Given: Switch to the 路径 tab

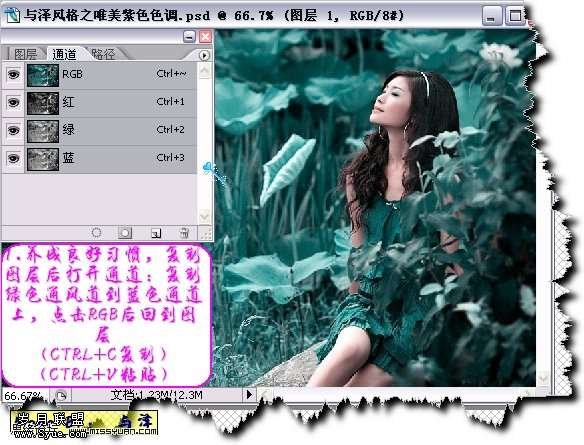Looking at the screenshot, I should 104,54.
